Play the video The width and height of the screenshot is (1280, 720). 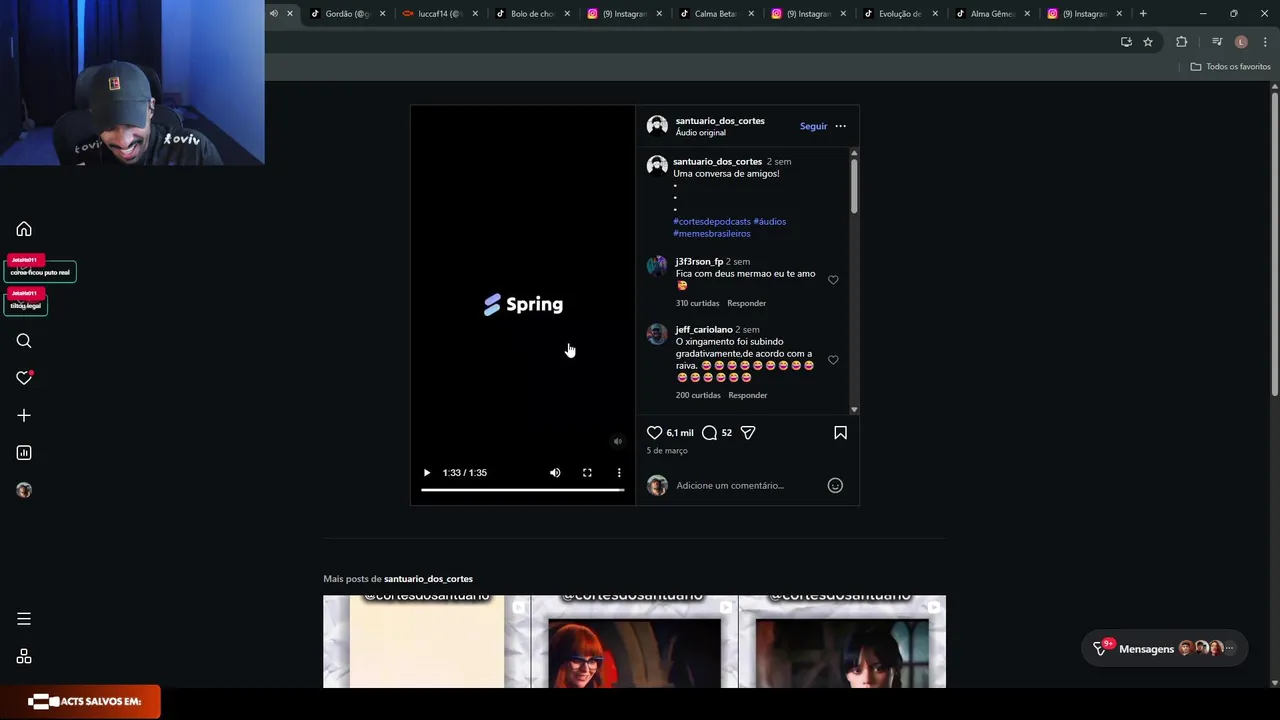427,473
